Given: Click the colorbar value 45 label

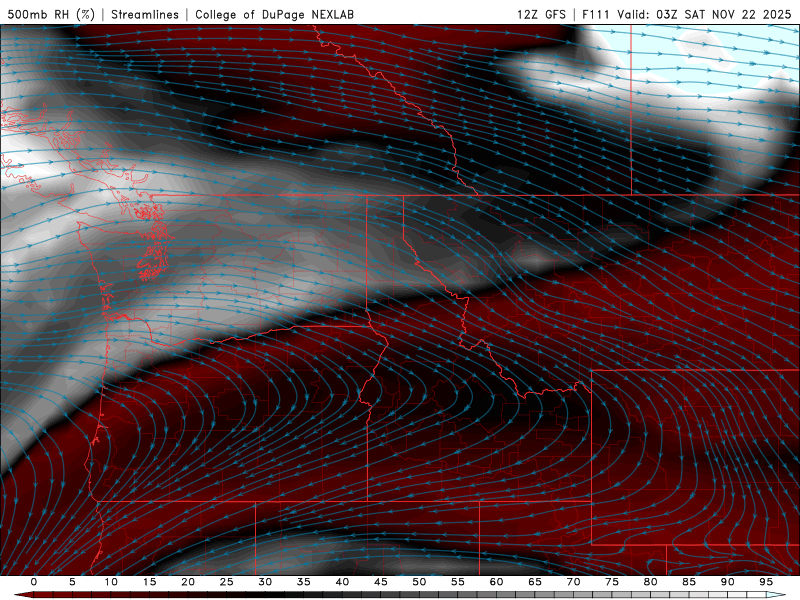Looking at the screenshot, I should click(381, 582).
